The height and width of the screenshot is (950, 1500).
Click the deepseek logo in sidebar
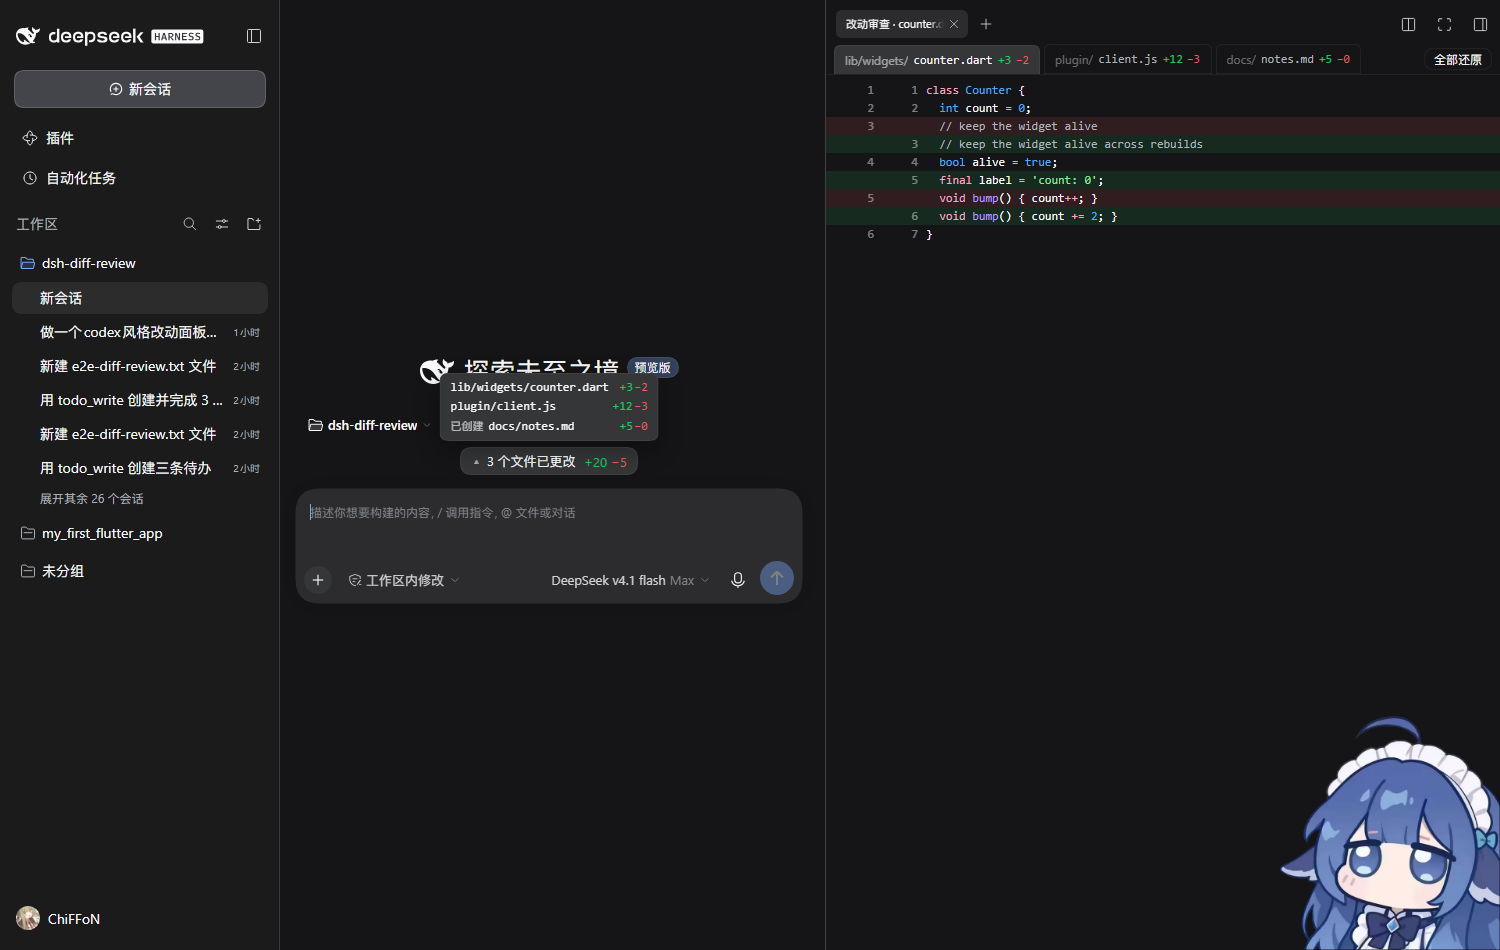(x=109, y=36)
